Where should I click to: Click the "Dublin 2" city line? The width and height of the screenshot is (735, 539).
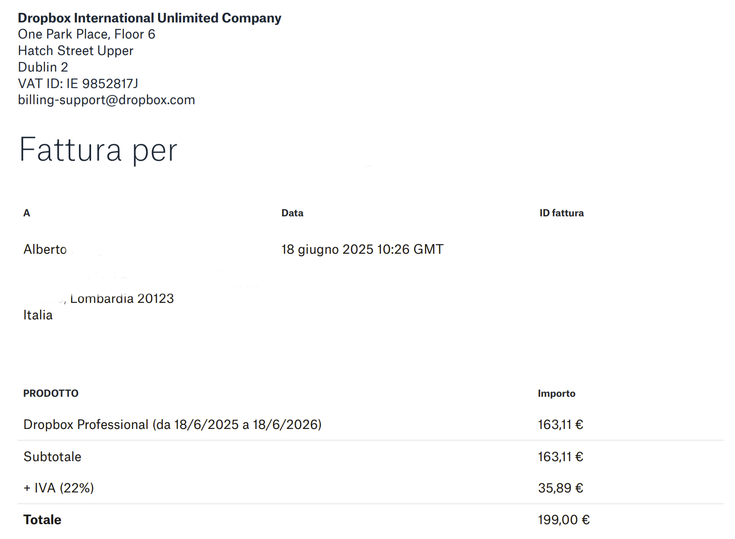coord(43,67)
